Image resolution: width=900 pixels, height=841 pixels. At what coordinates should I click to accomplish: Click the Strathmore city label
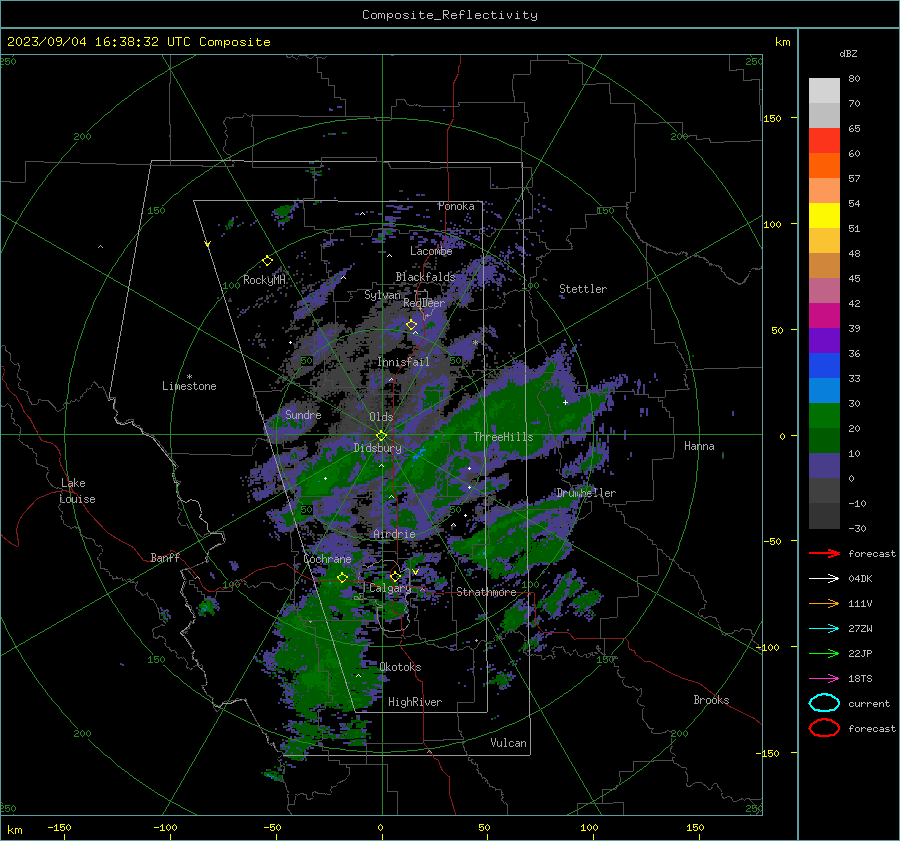coord(486,592)
